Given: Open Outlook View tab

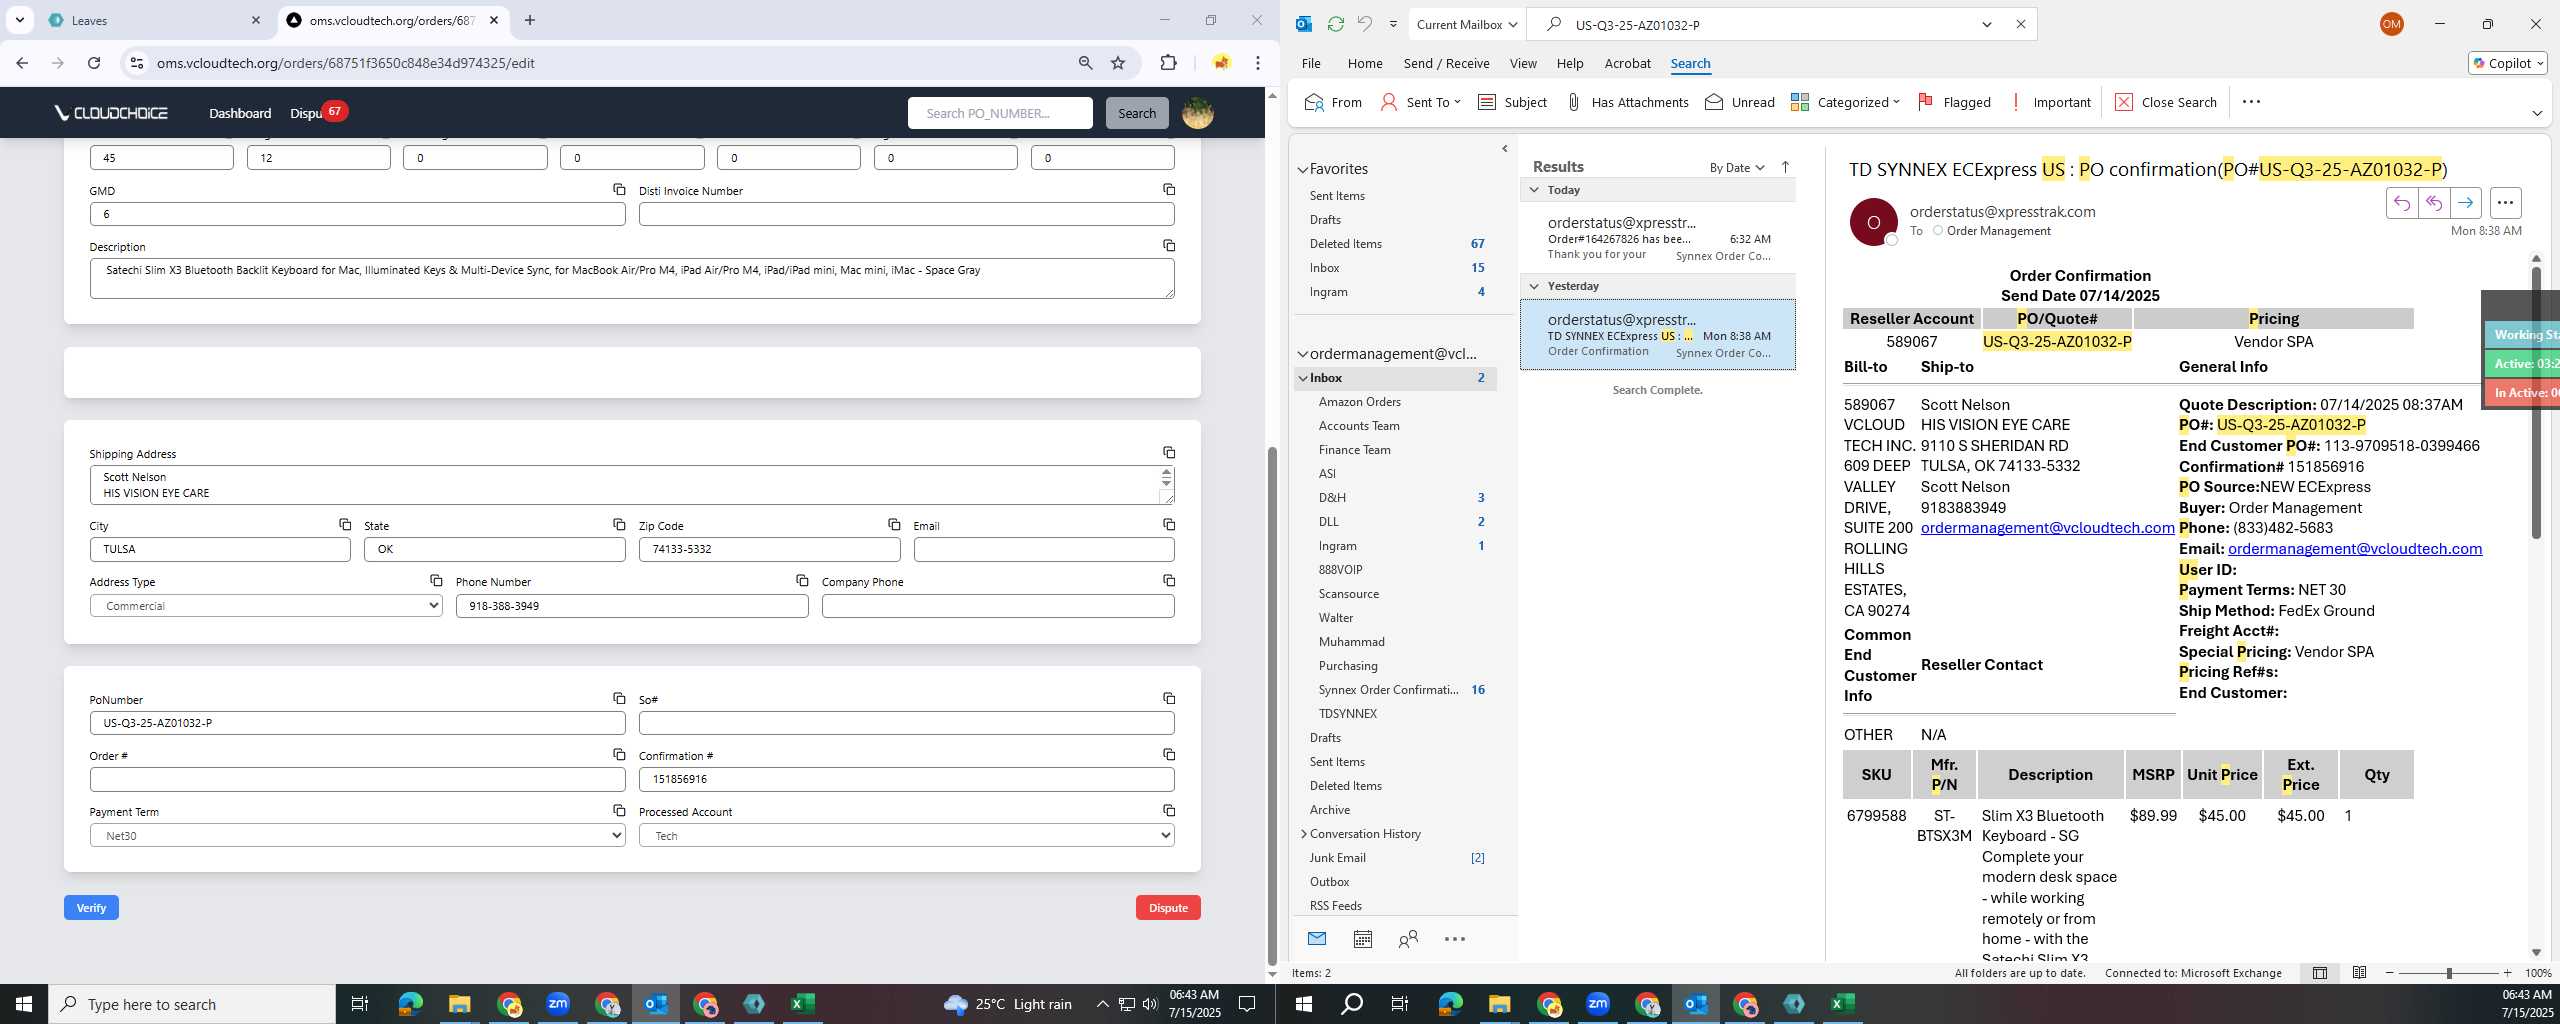Looking at the screenshot, I should (1522, 63).
